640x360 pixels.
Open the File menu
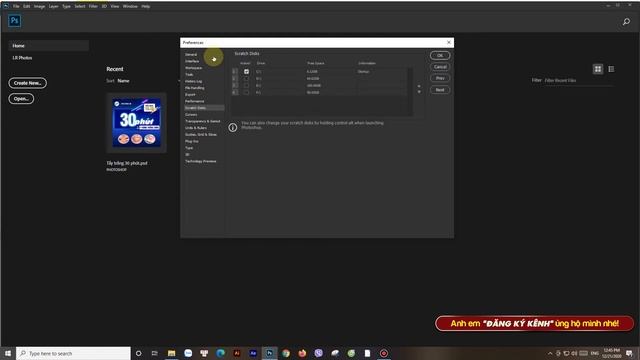click(16, 6)
